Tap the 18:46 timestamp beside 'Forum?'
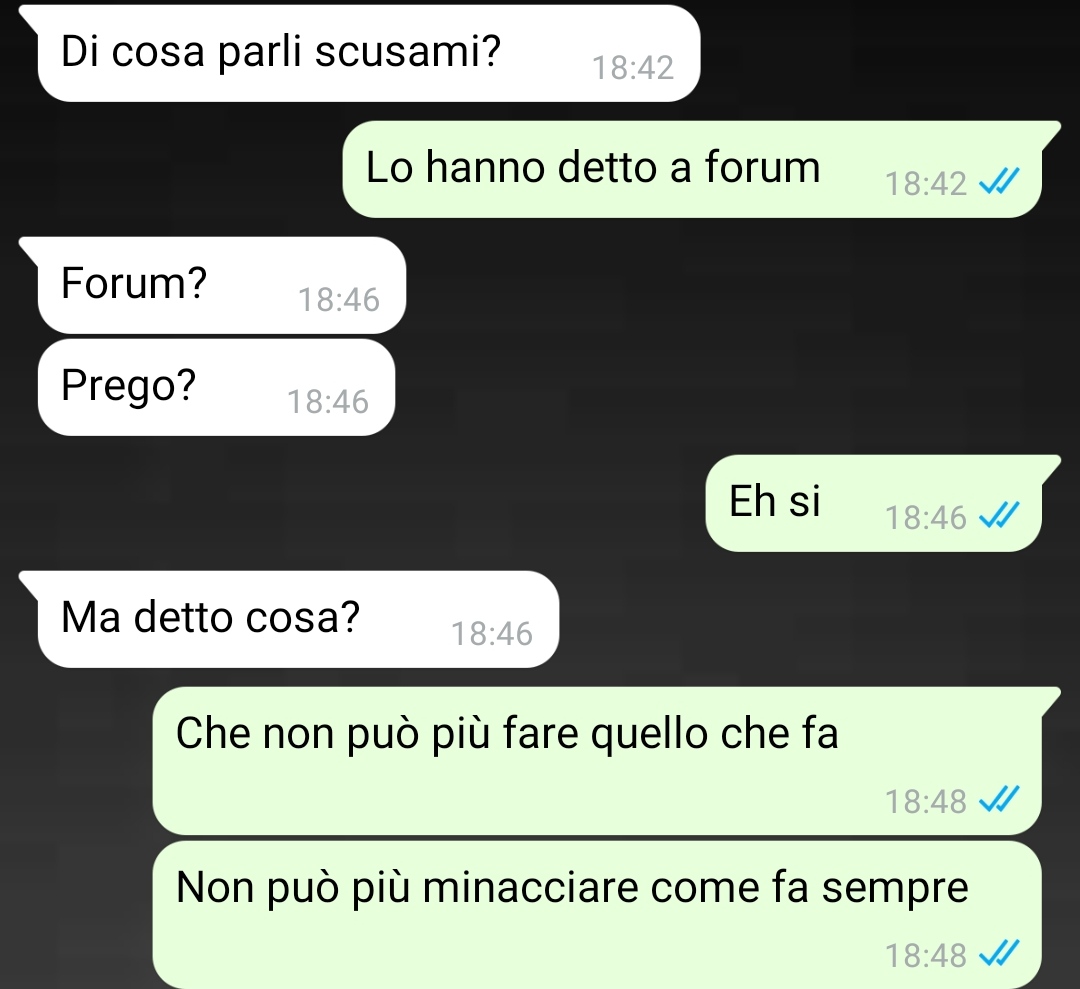The width and height of the screenshot is (1080, 989). point(338,300)
